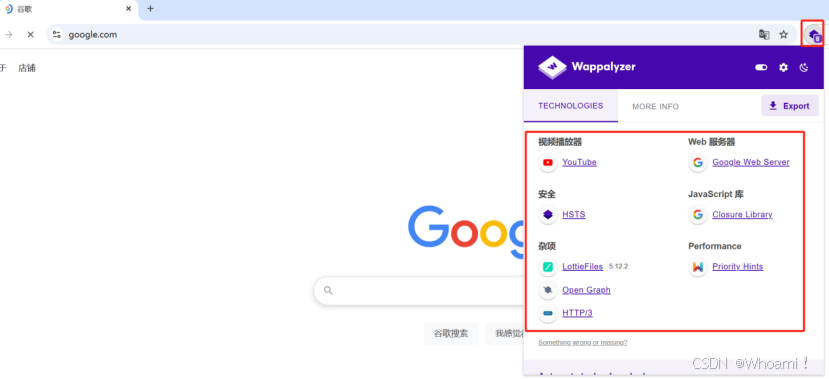Click the google.com address bar
The width and height of the screenshot is (829, 379).
click(422, 35)
